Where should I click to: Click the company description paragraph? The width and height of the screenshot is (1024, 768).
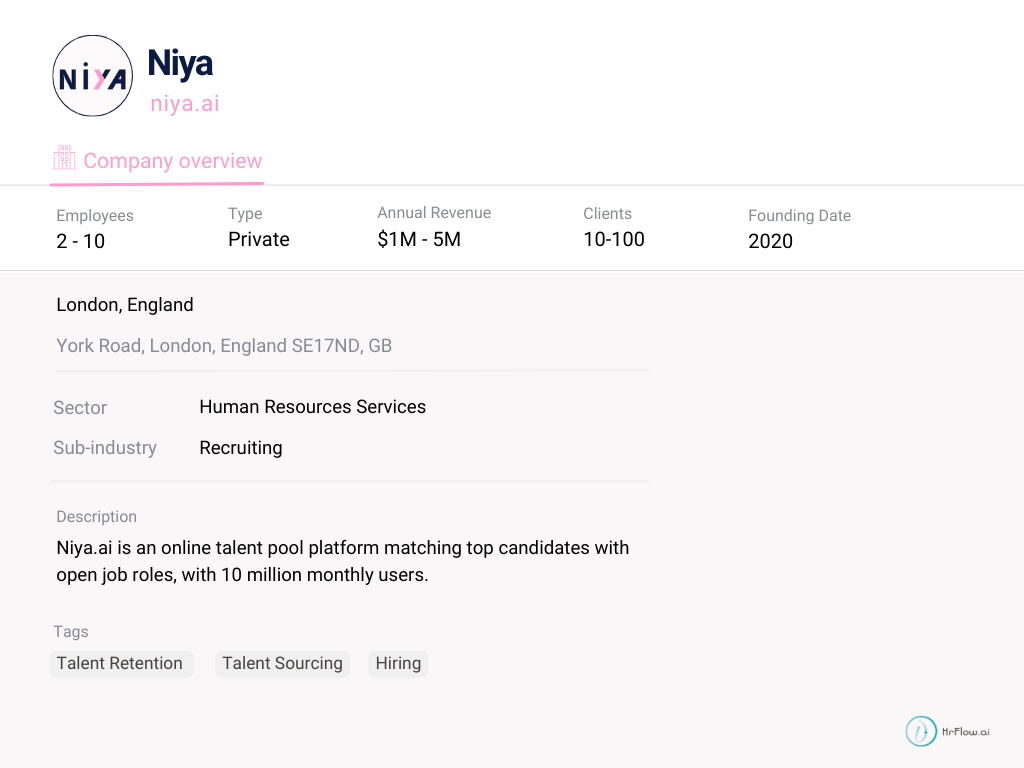coord(342,561)
